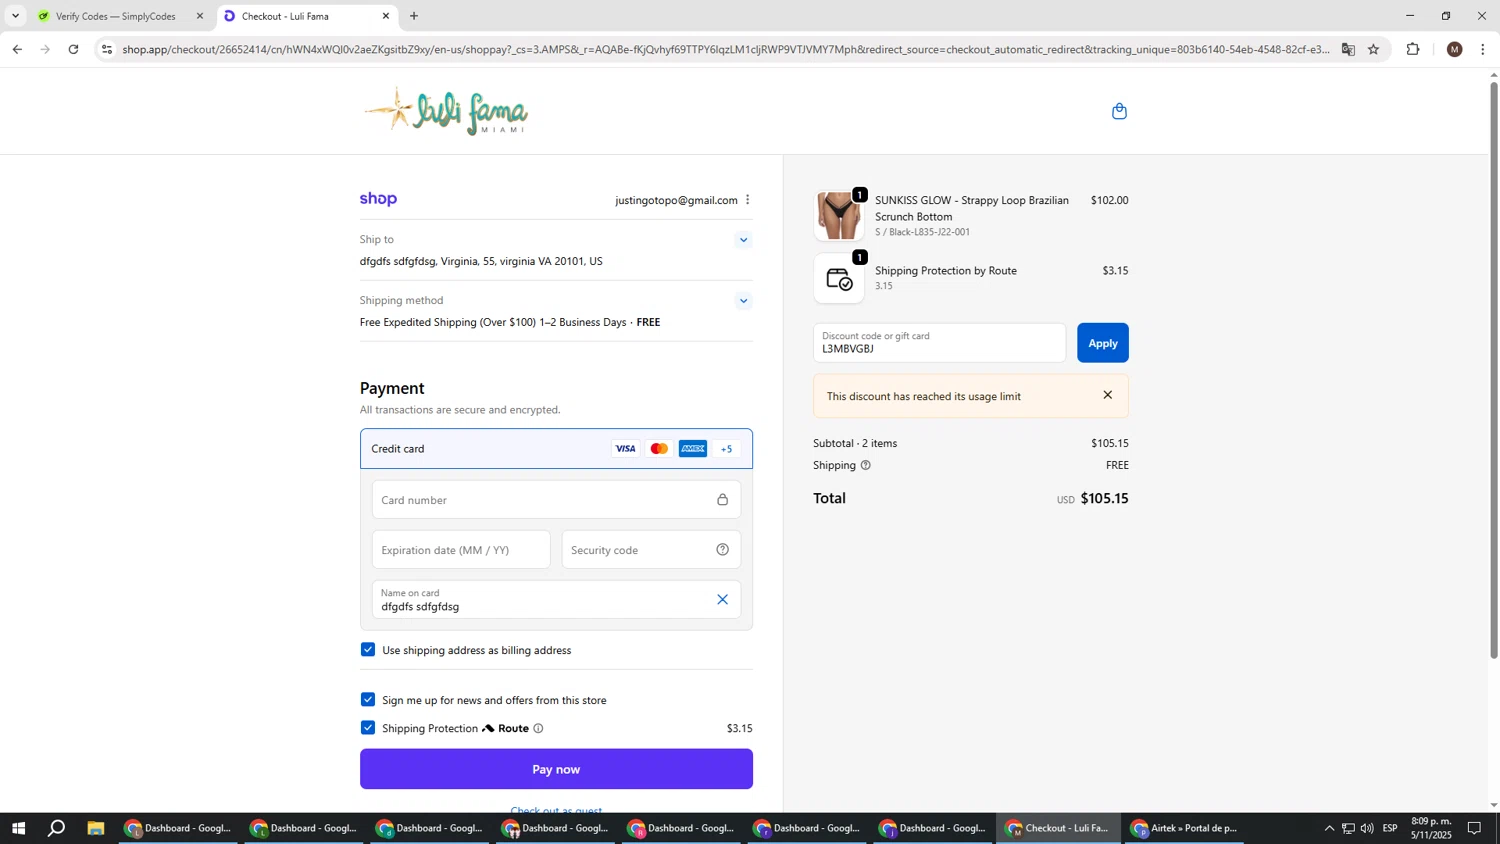Open the Shop Pay logo
This screenshot has height=844, width=1500.
pyautogui.click(x=378, y=199)
